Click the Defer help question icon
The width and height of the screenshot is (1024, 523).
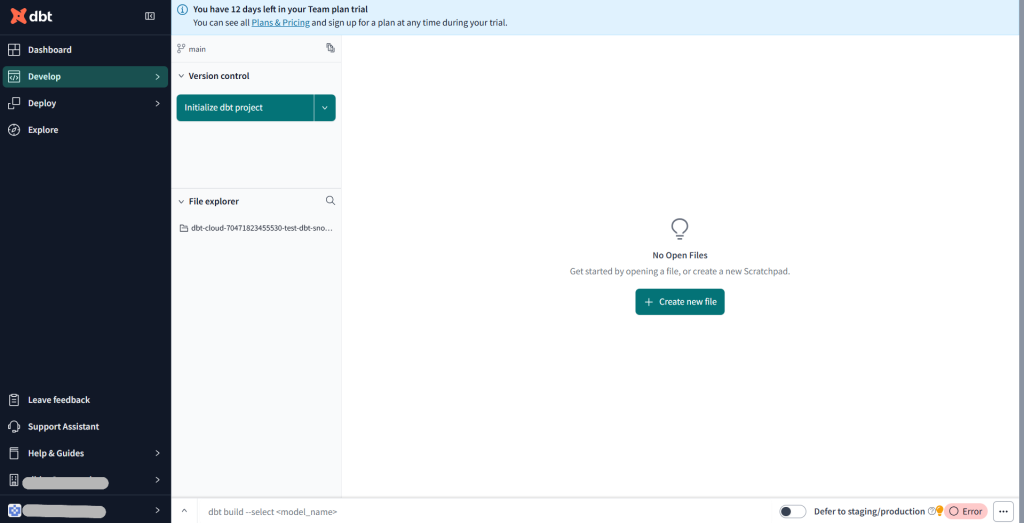pyautogui.click(x=931, y=511)
